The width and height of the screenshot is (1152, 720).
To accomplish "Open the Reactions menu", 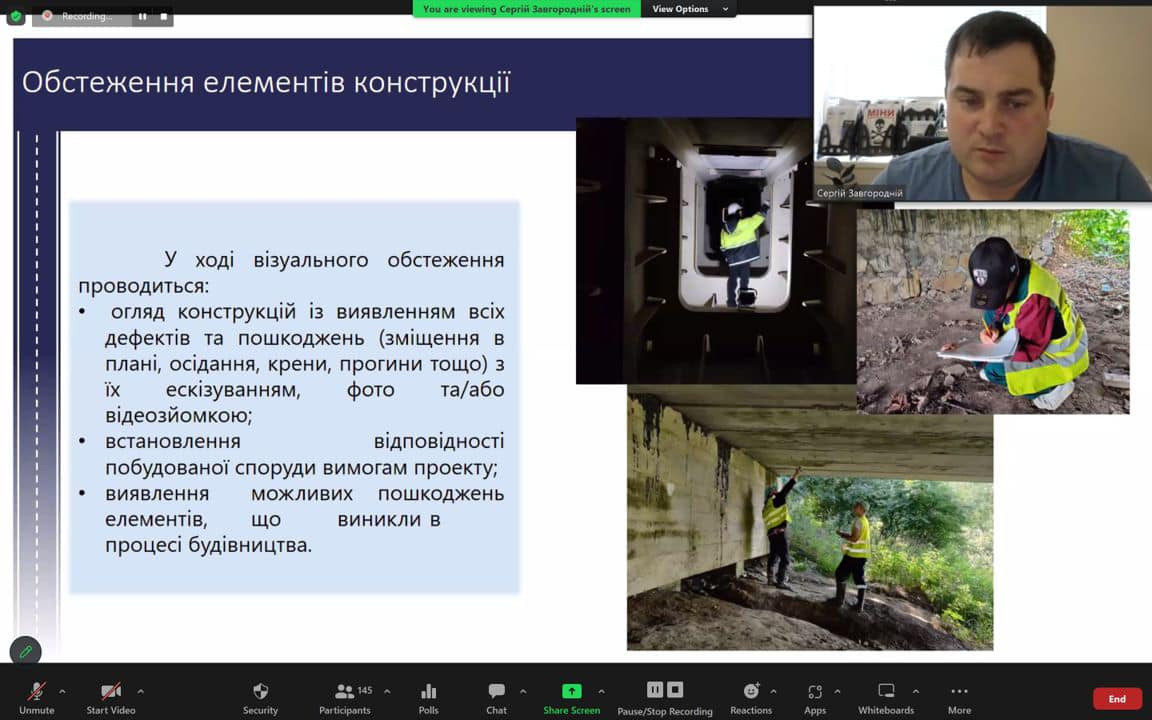I will pos(751,697).
